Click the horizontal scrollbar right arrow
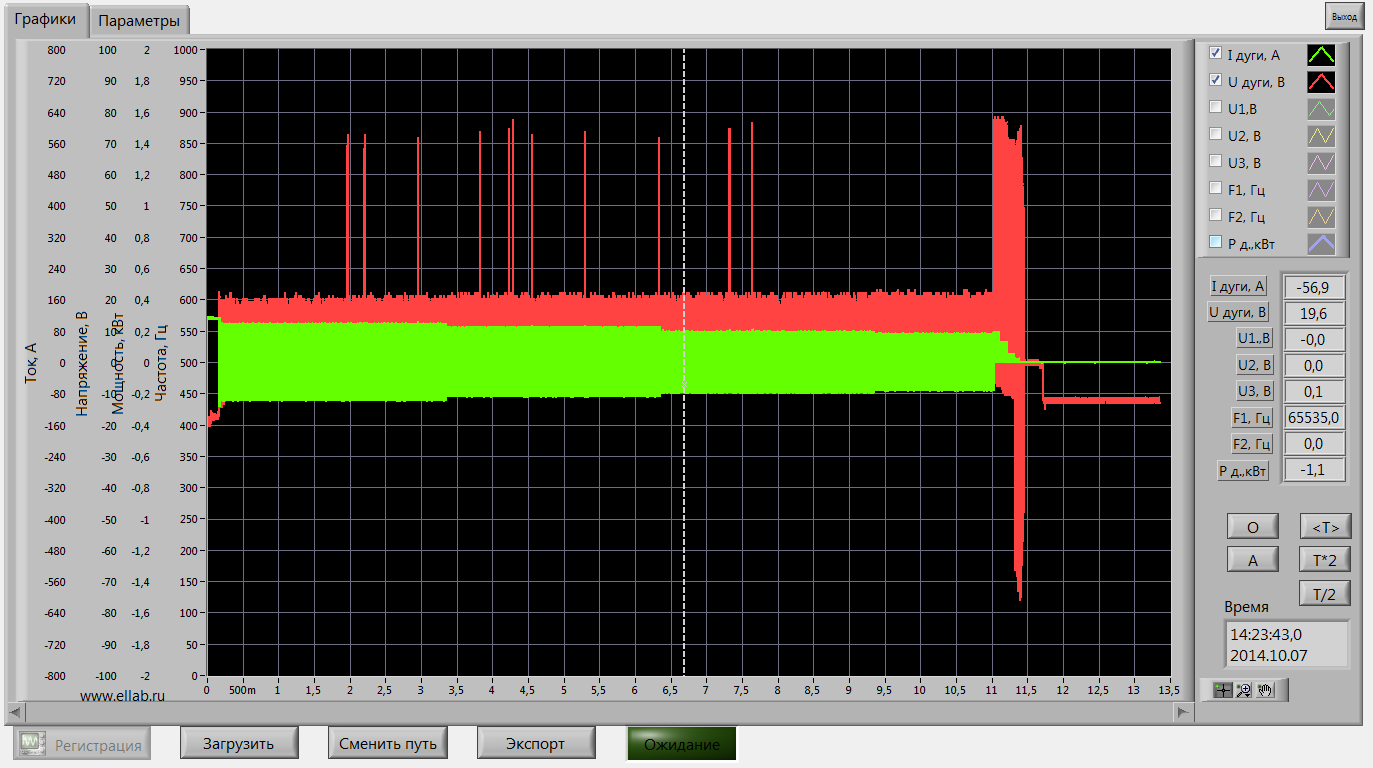Viewport: 1373px width, 768px height. point(1184,712)
